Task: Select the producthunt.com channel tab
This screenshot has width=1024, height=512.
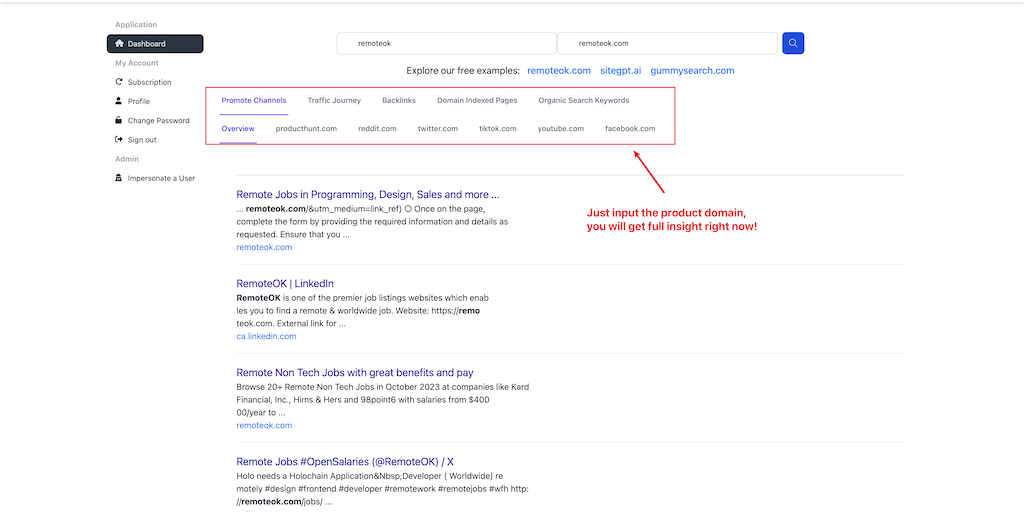Action: [306, 129]
